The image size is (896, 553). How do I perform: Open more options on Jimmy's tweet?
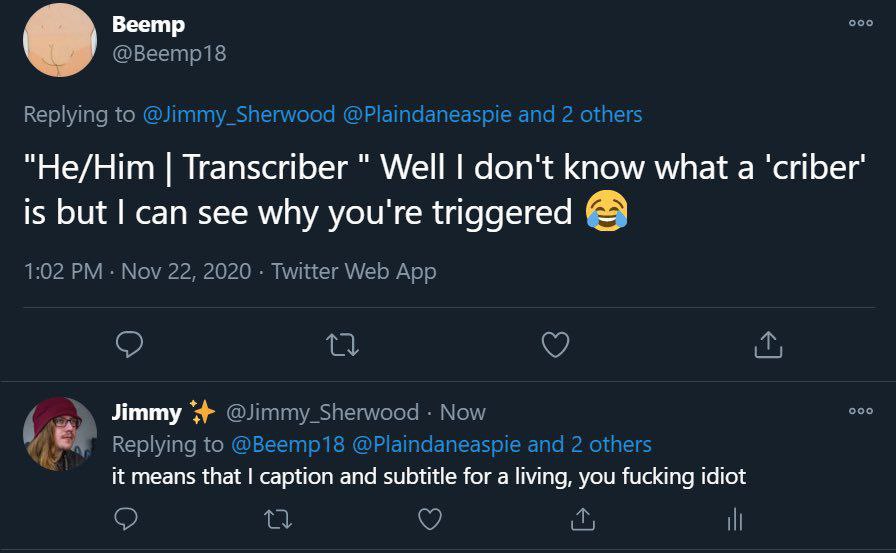pyautogui.click(x=860, y=411)
